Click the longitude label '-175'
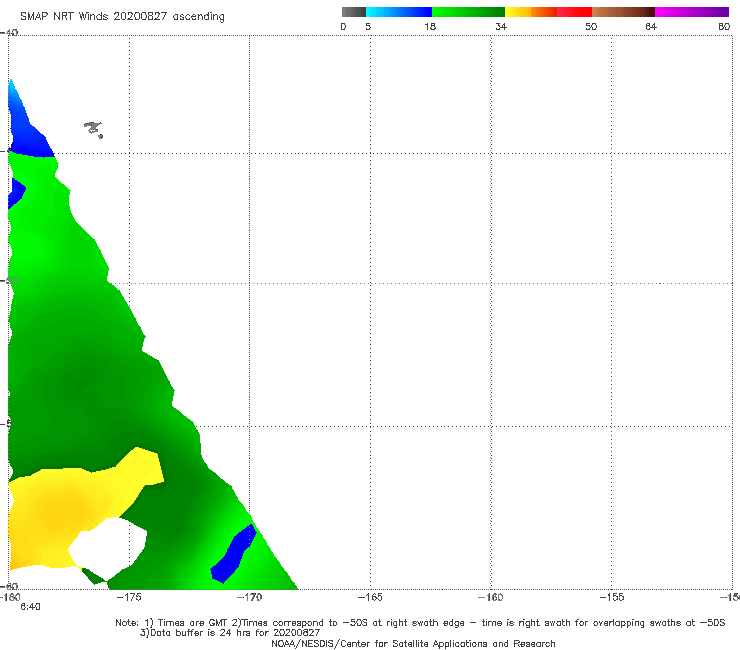Viewport: 740px width, 650px height. (x=129, y=597)
